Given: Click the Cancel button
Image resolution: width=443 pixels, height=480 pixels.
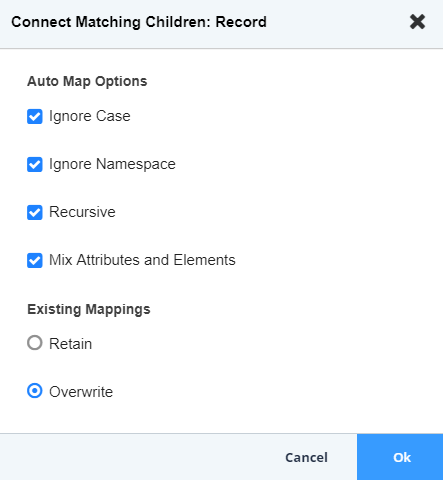Looking at the screenshot, I should (x=306, y=457).
